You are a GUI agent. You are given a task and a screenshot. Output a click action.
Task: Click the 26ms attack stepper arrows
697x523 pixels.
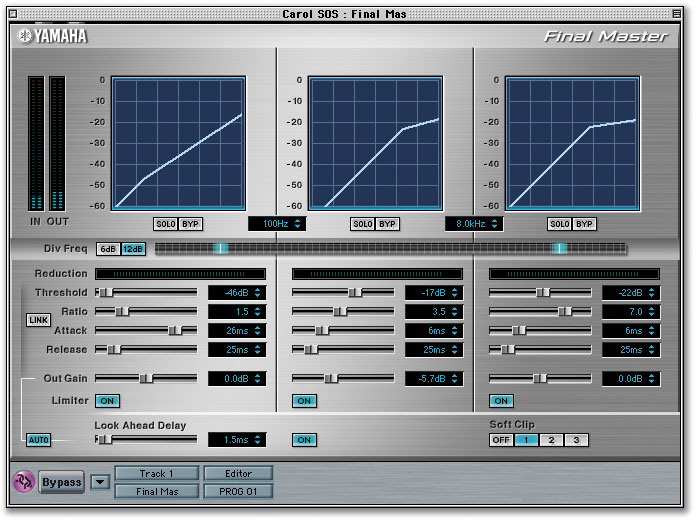click(257, 331)
